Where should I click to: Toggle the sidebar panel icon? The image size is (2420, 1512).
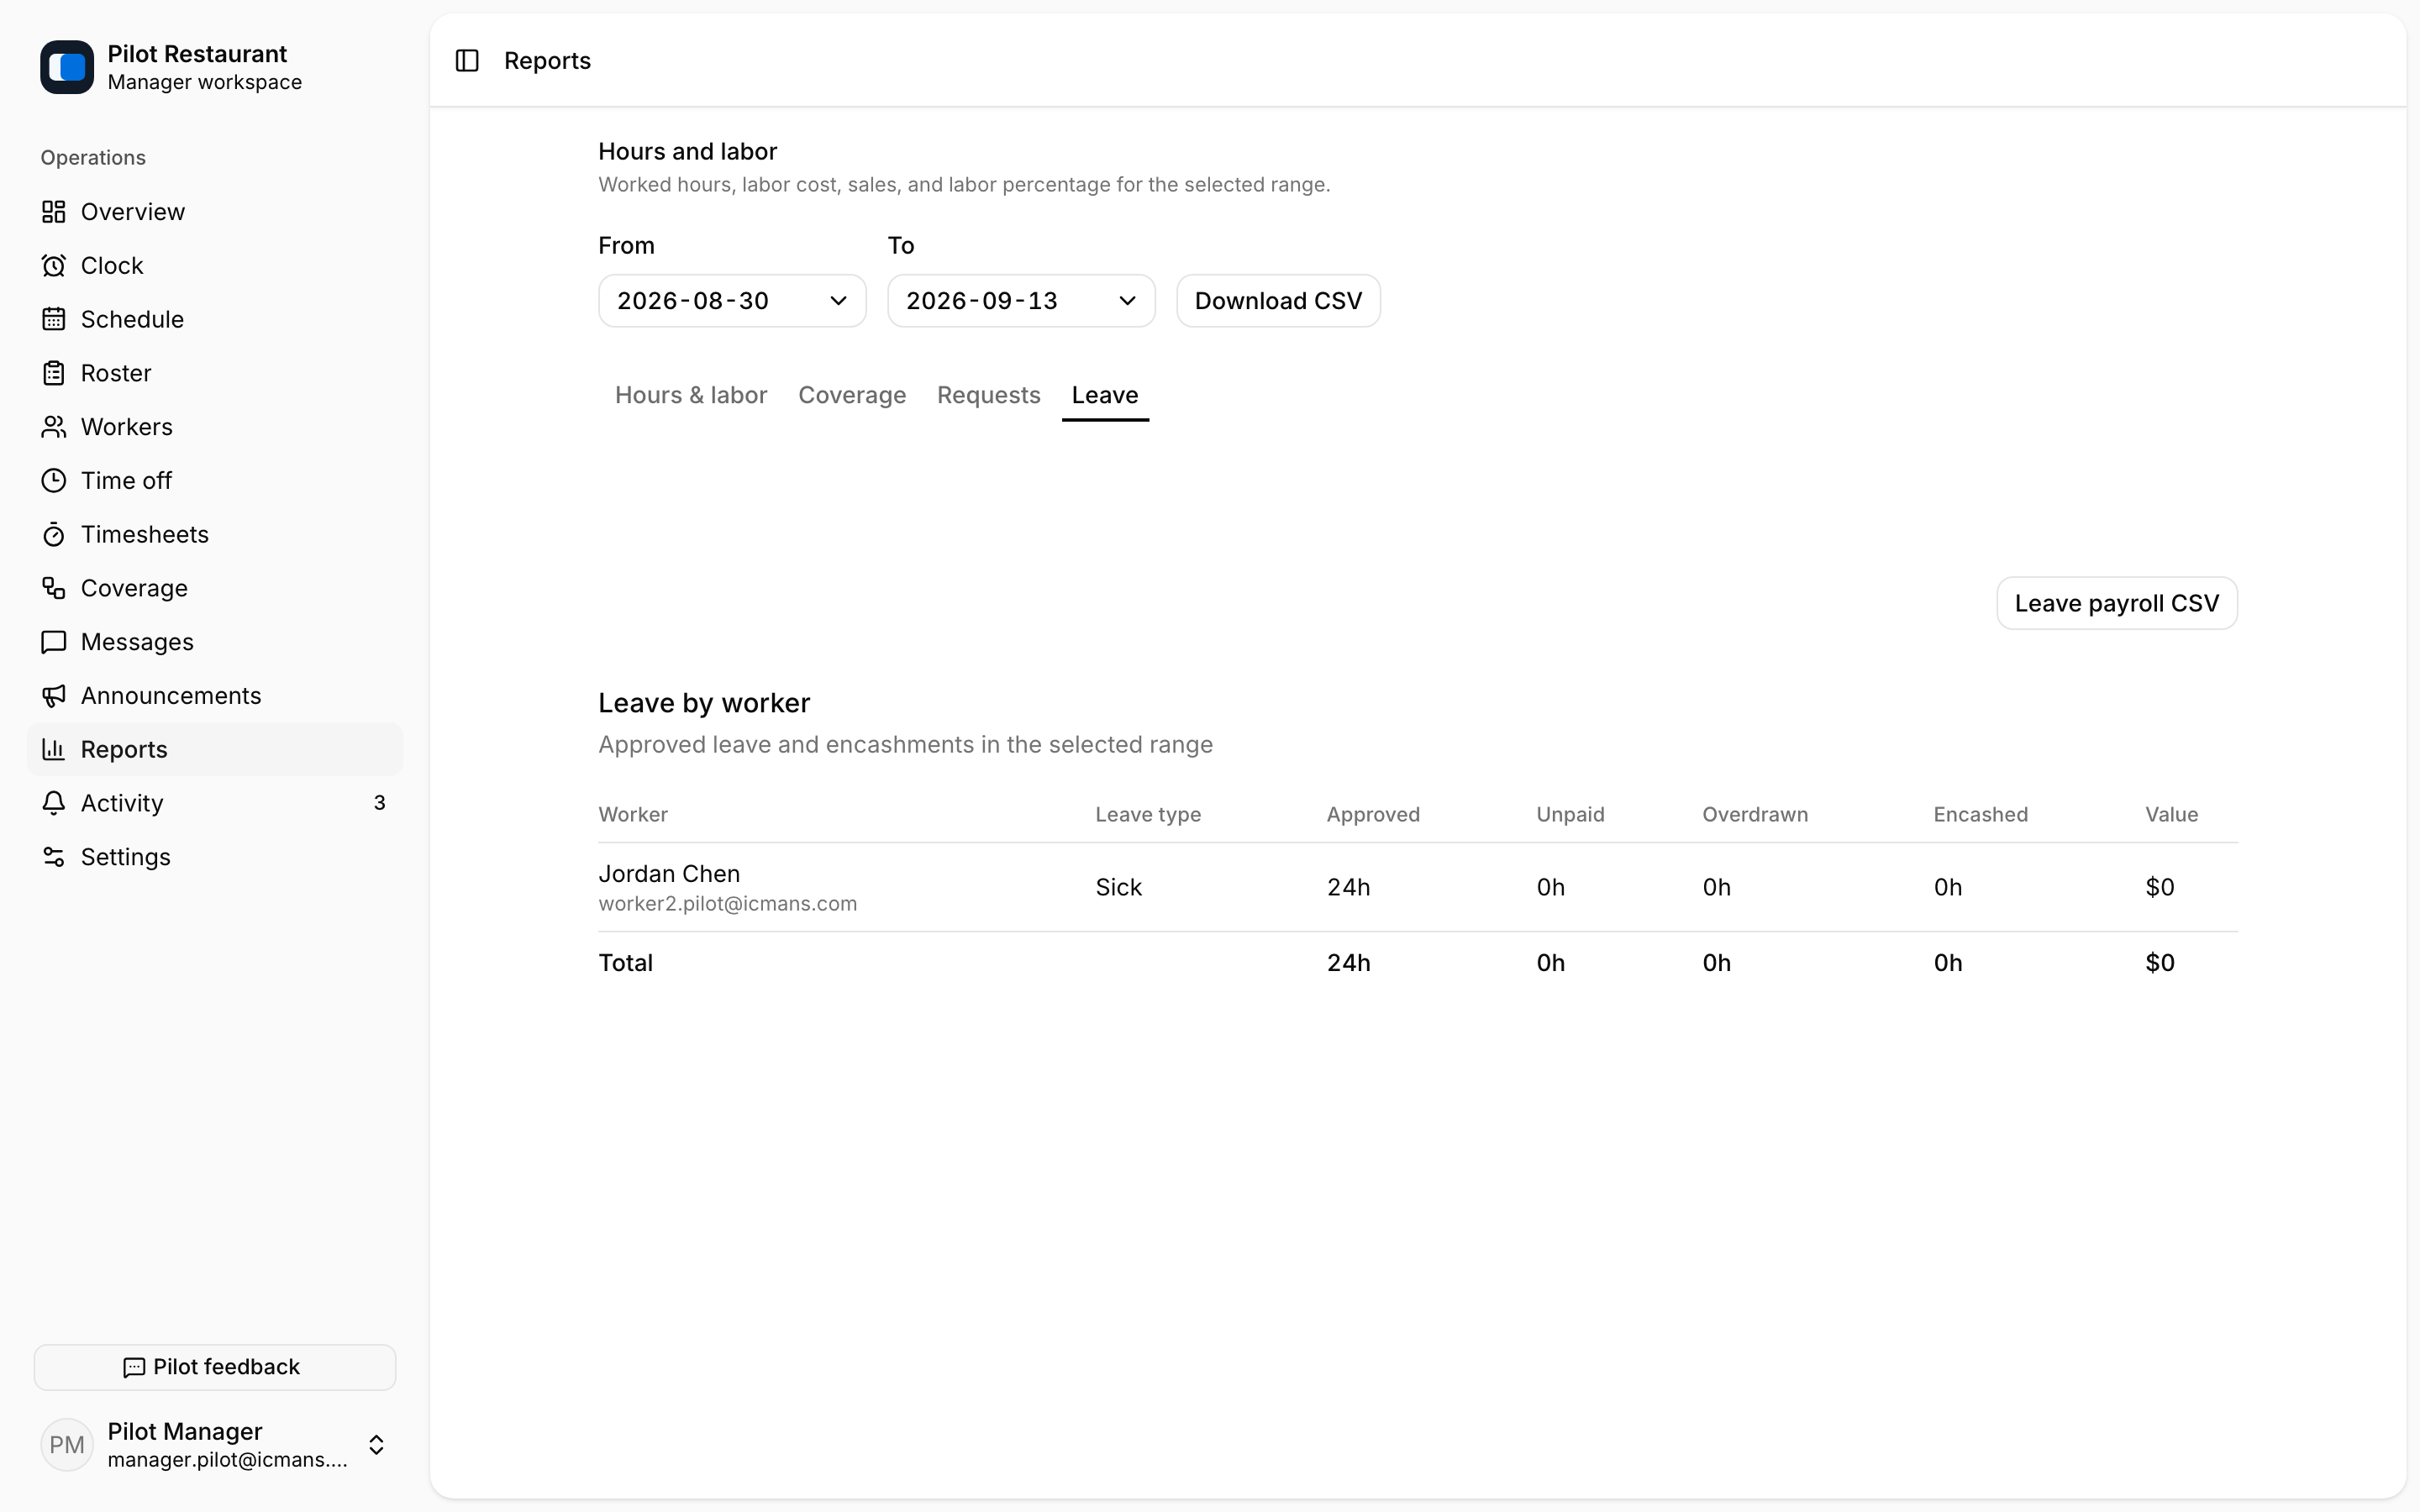467,61
